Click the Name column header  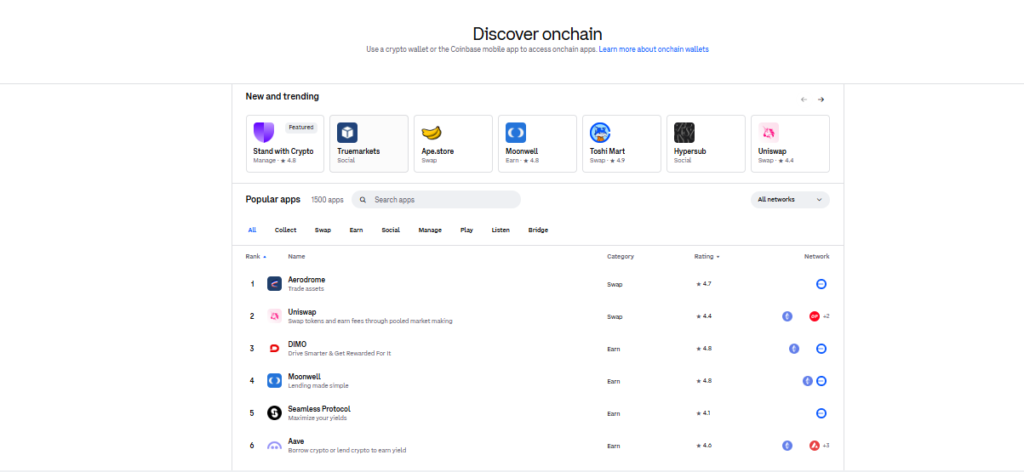click(x=296, y=257)
